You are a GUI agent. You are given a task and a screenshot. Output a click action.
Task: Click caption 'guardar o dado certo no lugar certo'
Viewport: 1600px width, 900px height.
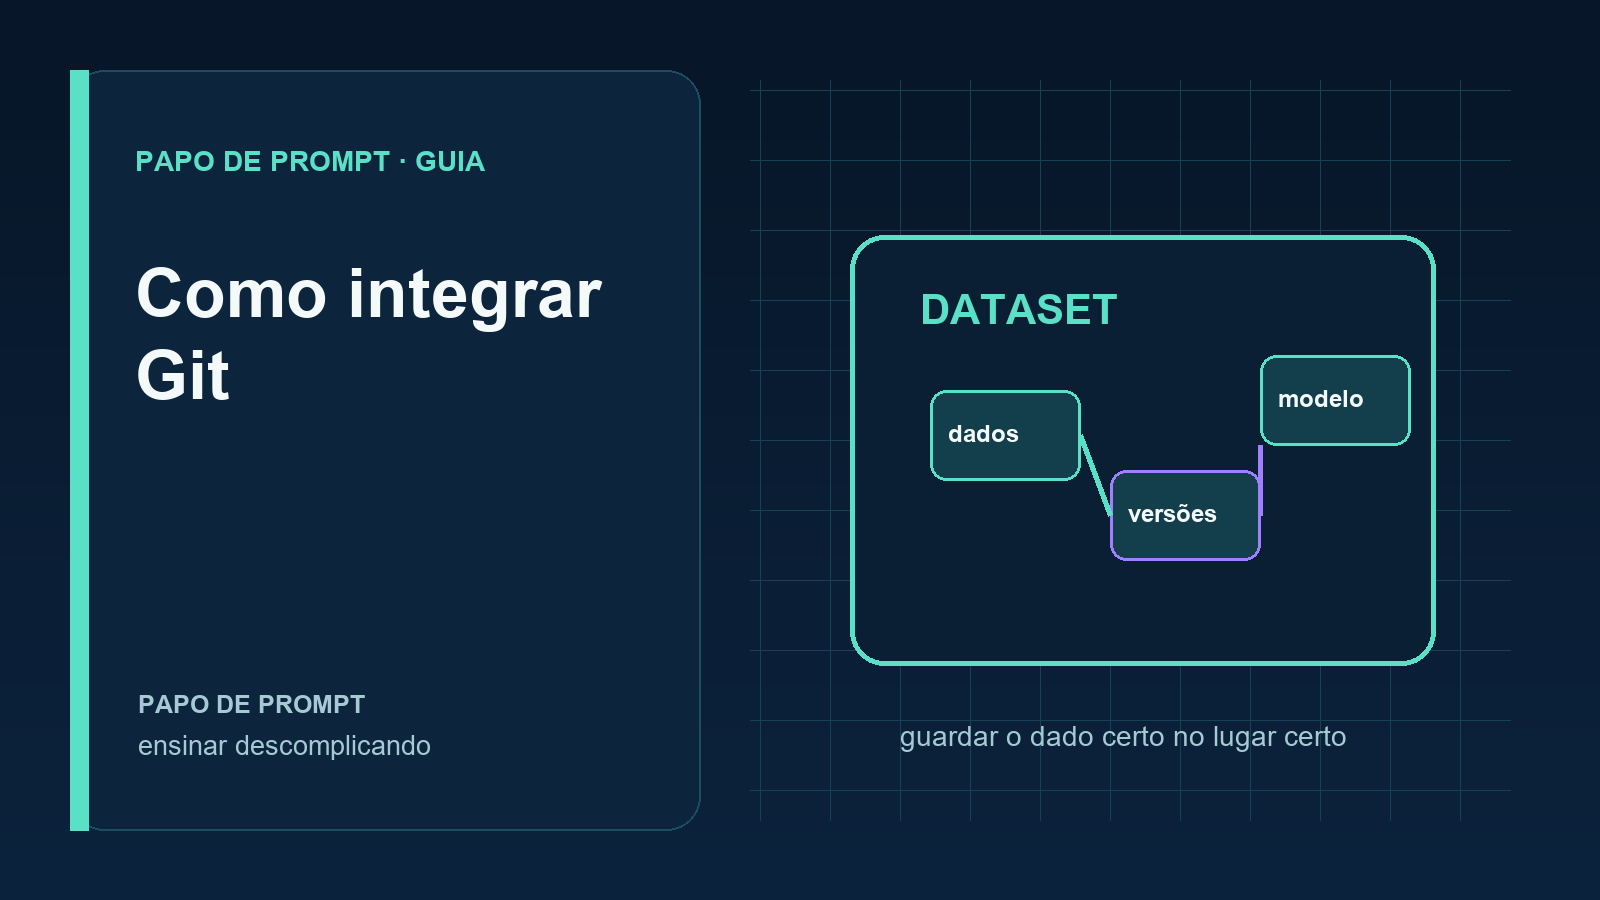point(1122,737)
